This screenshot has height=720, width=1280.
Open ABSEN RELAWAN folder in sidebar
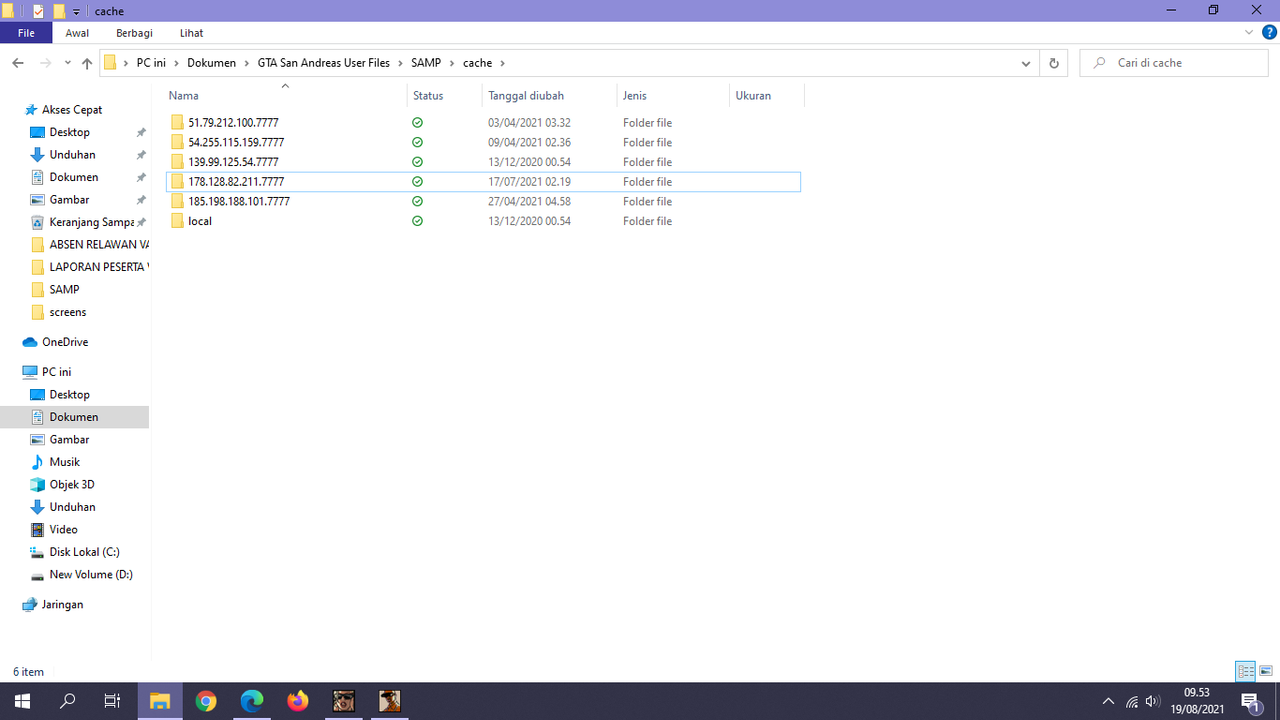click(98, 245)
